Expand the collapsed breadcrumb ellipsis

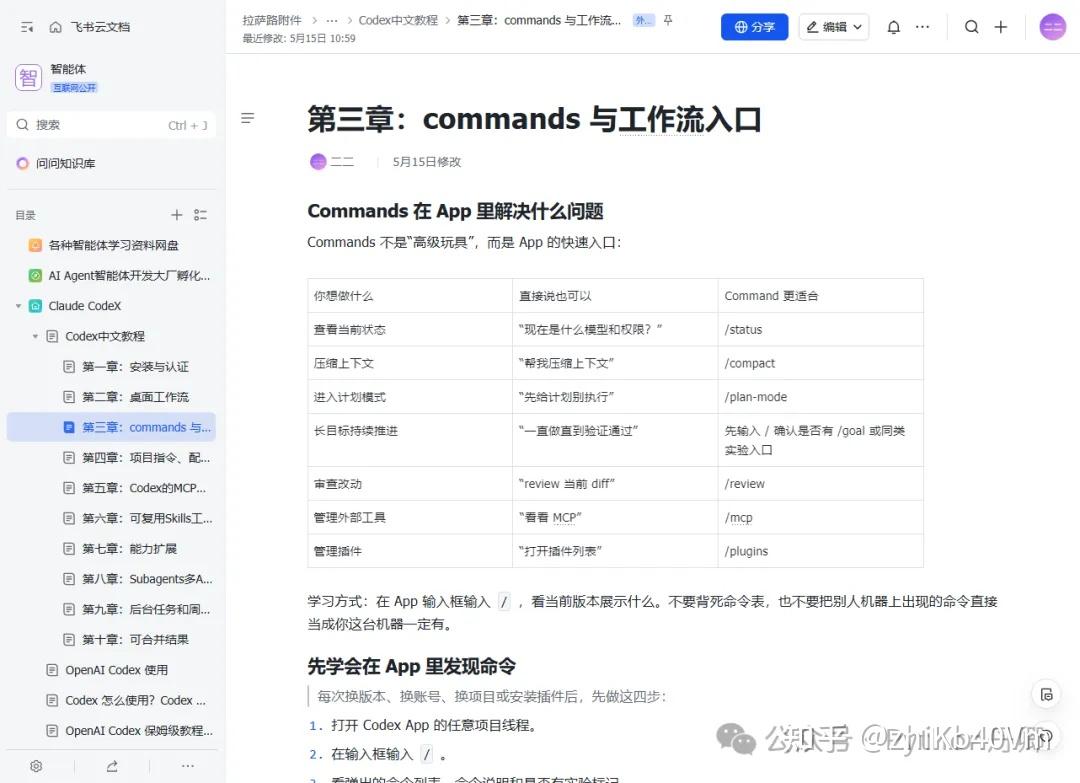pyautogui.click(x=332, y=21)
